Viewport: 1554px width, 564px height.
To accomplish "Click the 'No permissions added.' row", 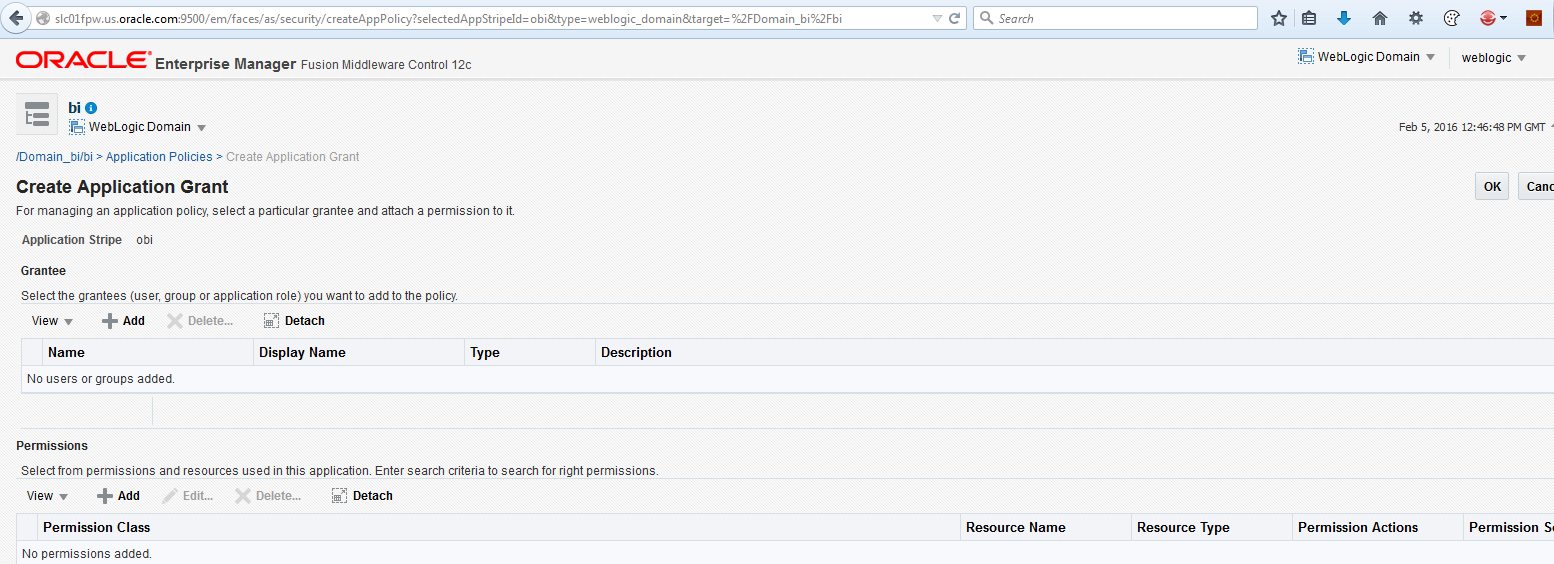I will coord(785,553).
